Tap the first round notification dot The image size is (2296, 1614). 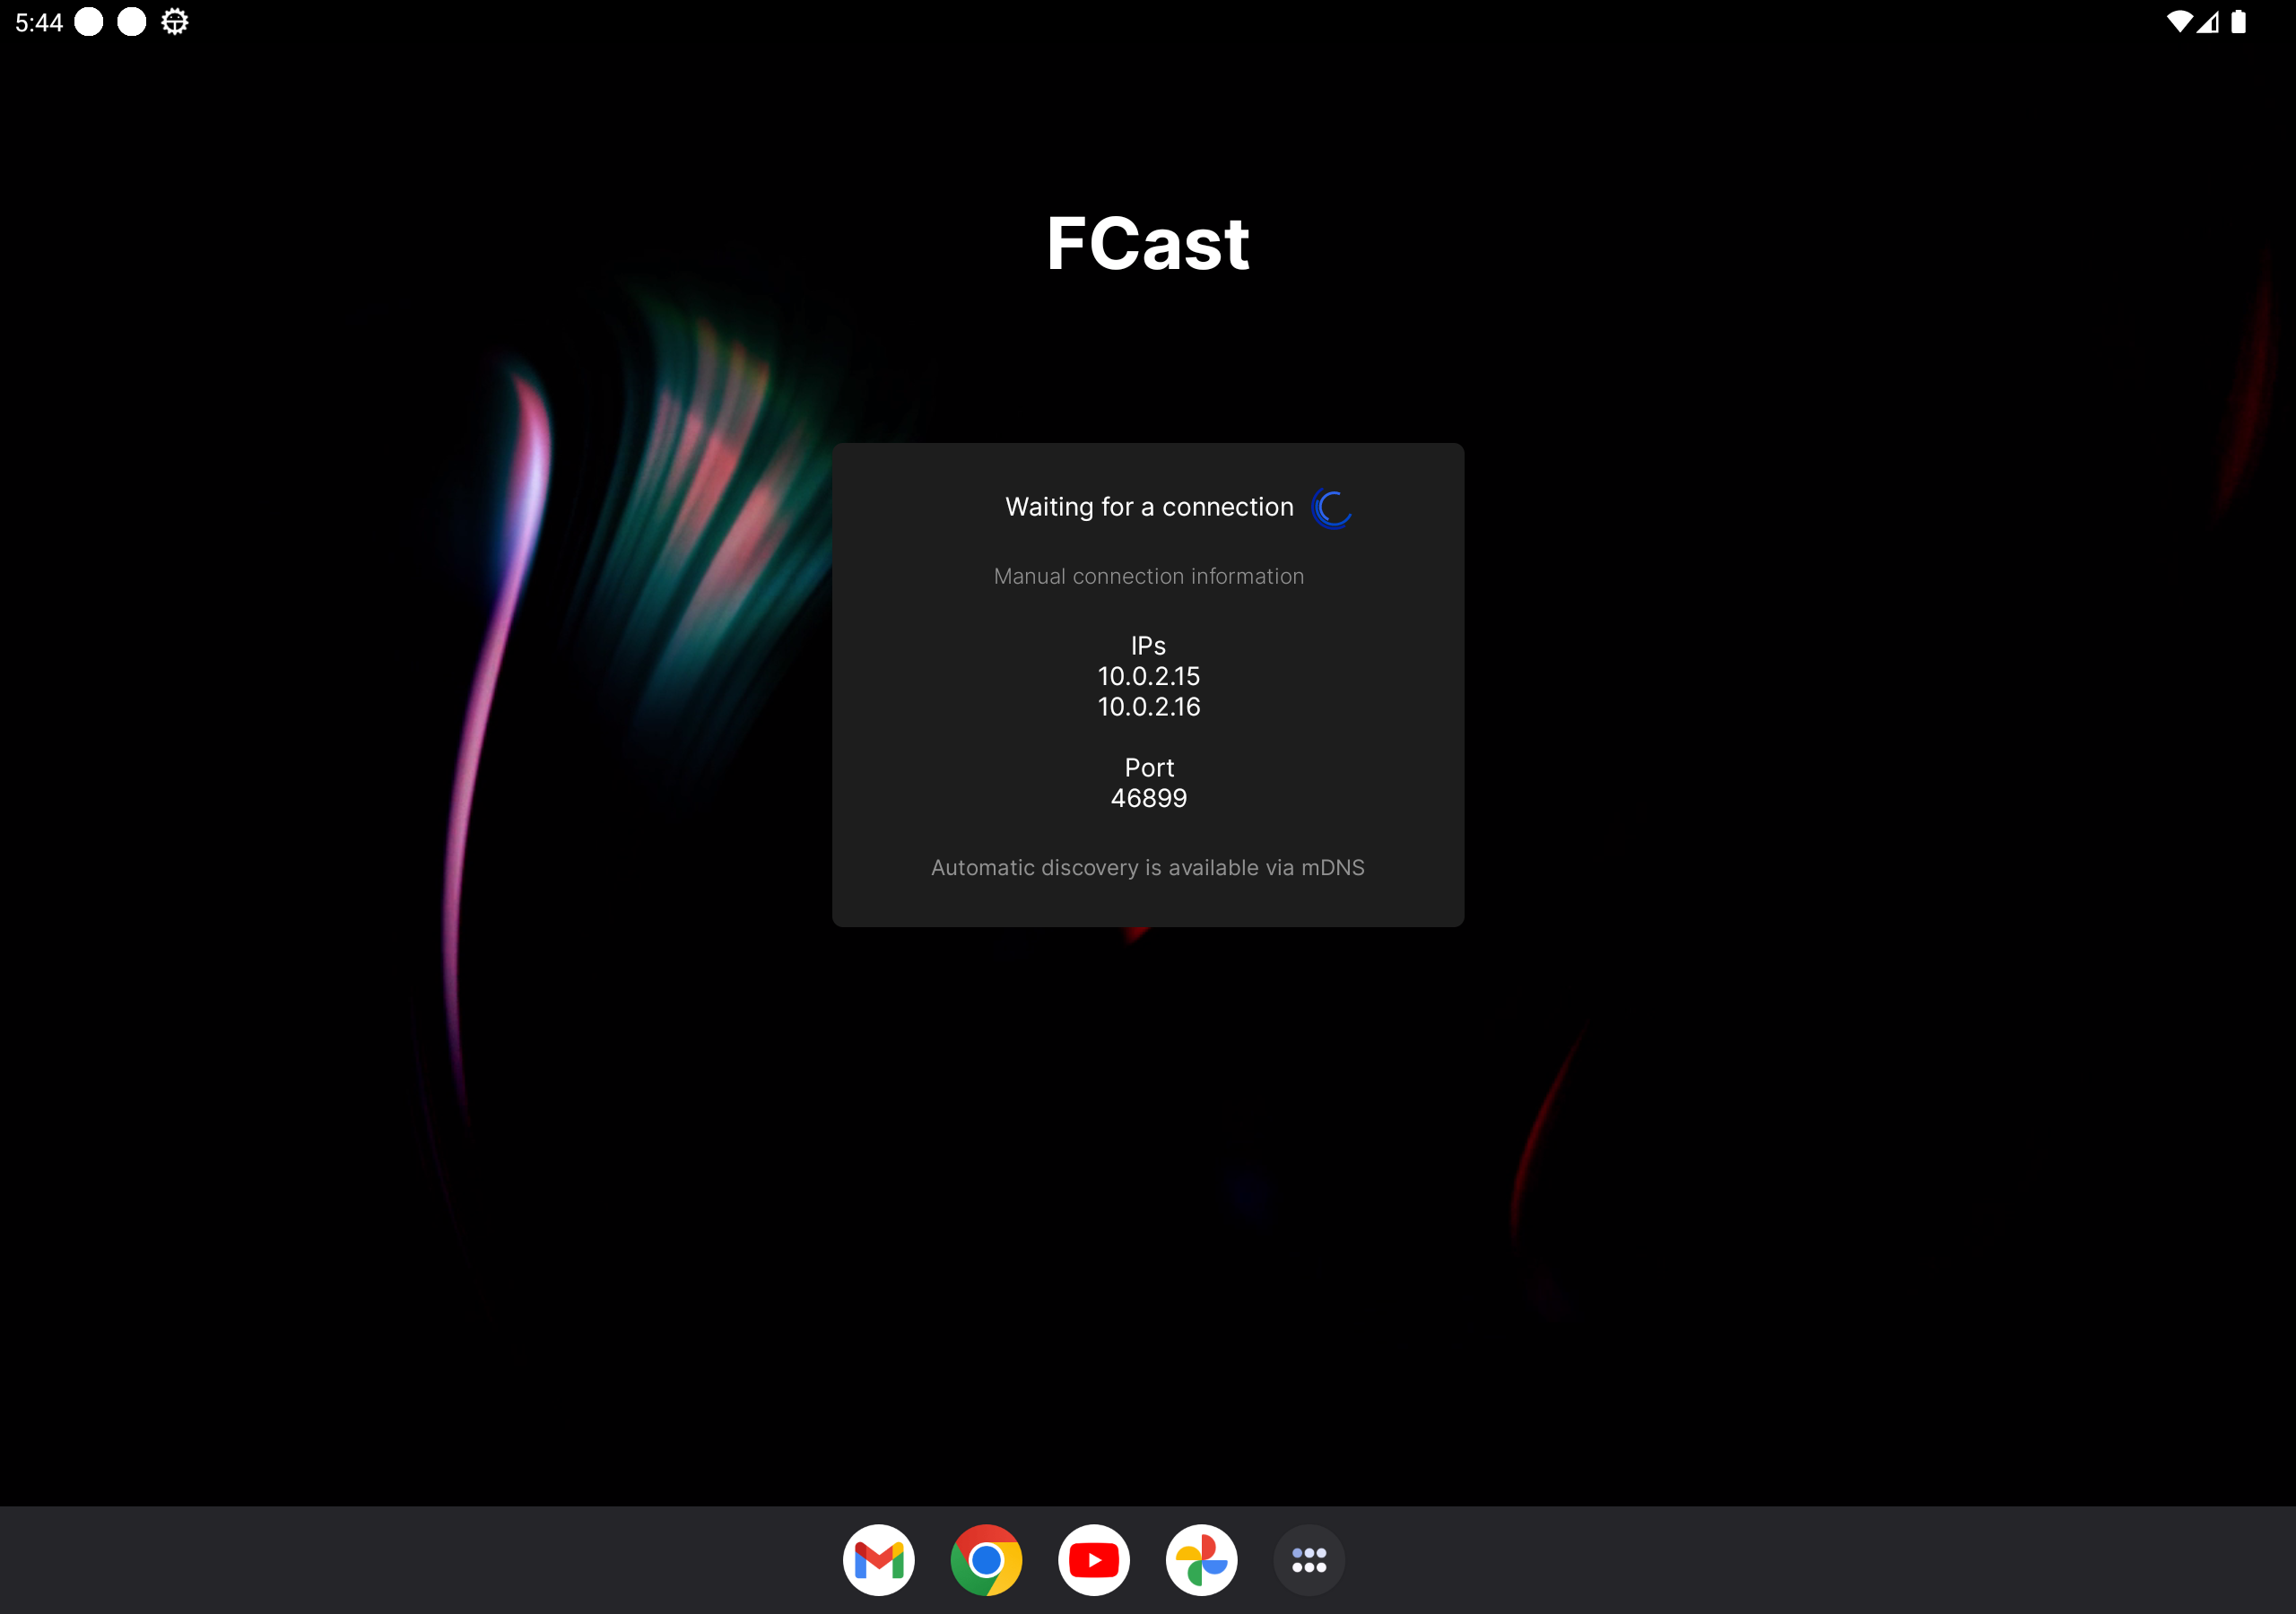89,22
